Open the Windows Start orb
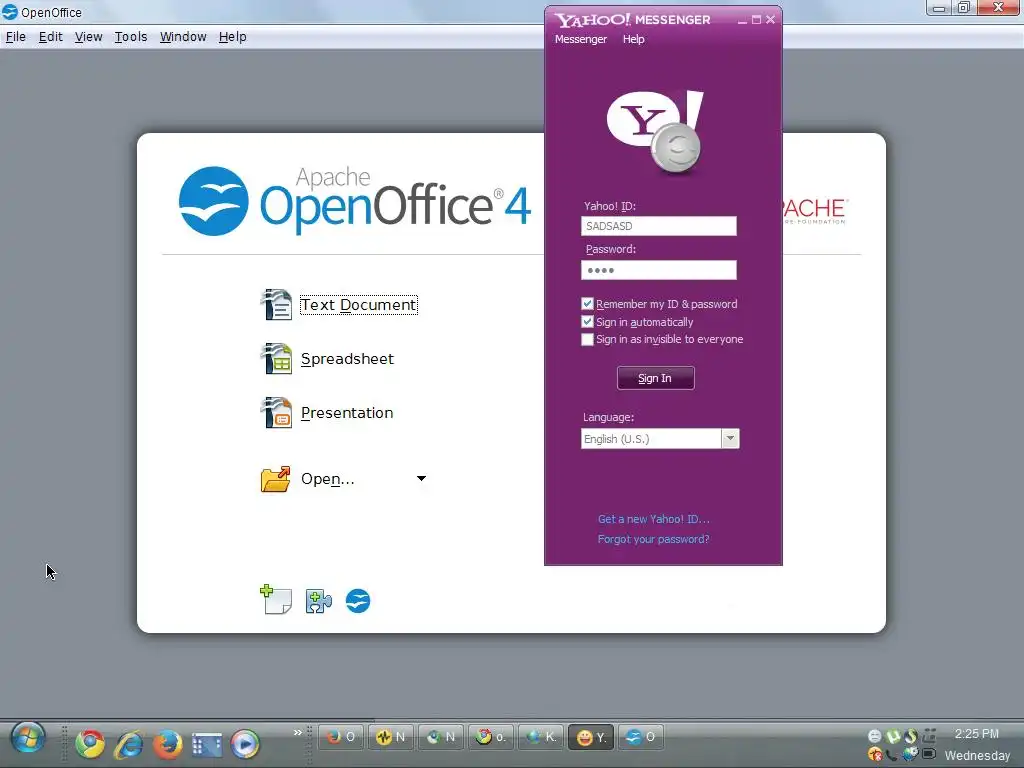The height and width of the screenshot is (768, 1024). (x=28, y=739)
